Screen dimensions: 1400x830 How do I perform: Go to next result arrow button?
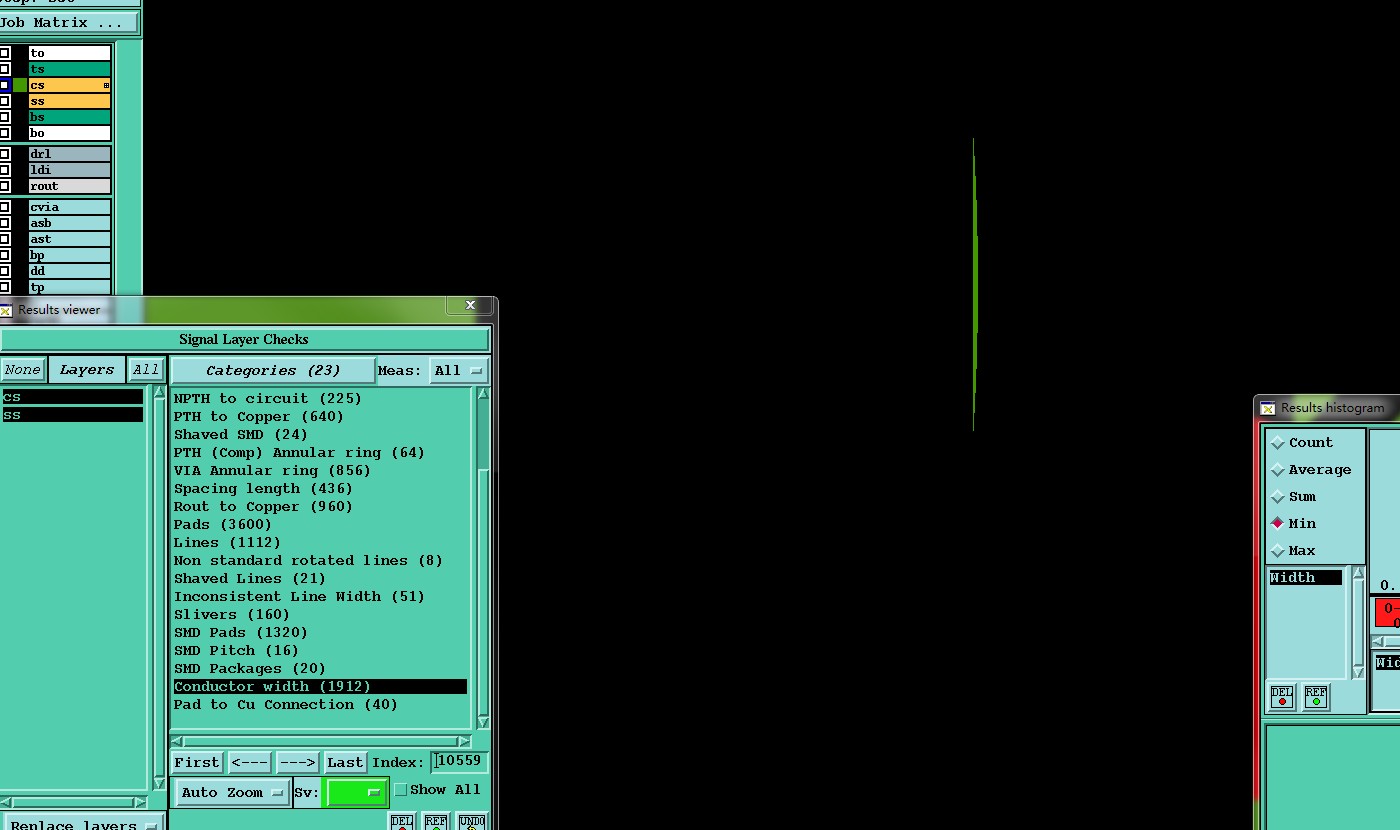pyautogui.click(x=297, y=762)
